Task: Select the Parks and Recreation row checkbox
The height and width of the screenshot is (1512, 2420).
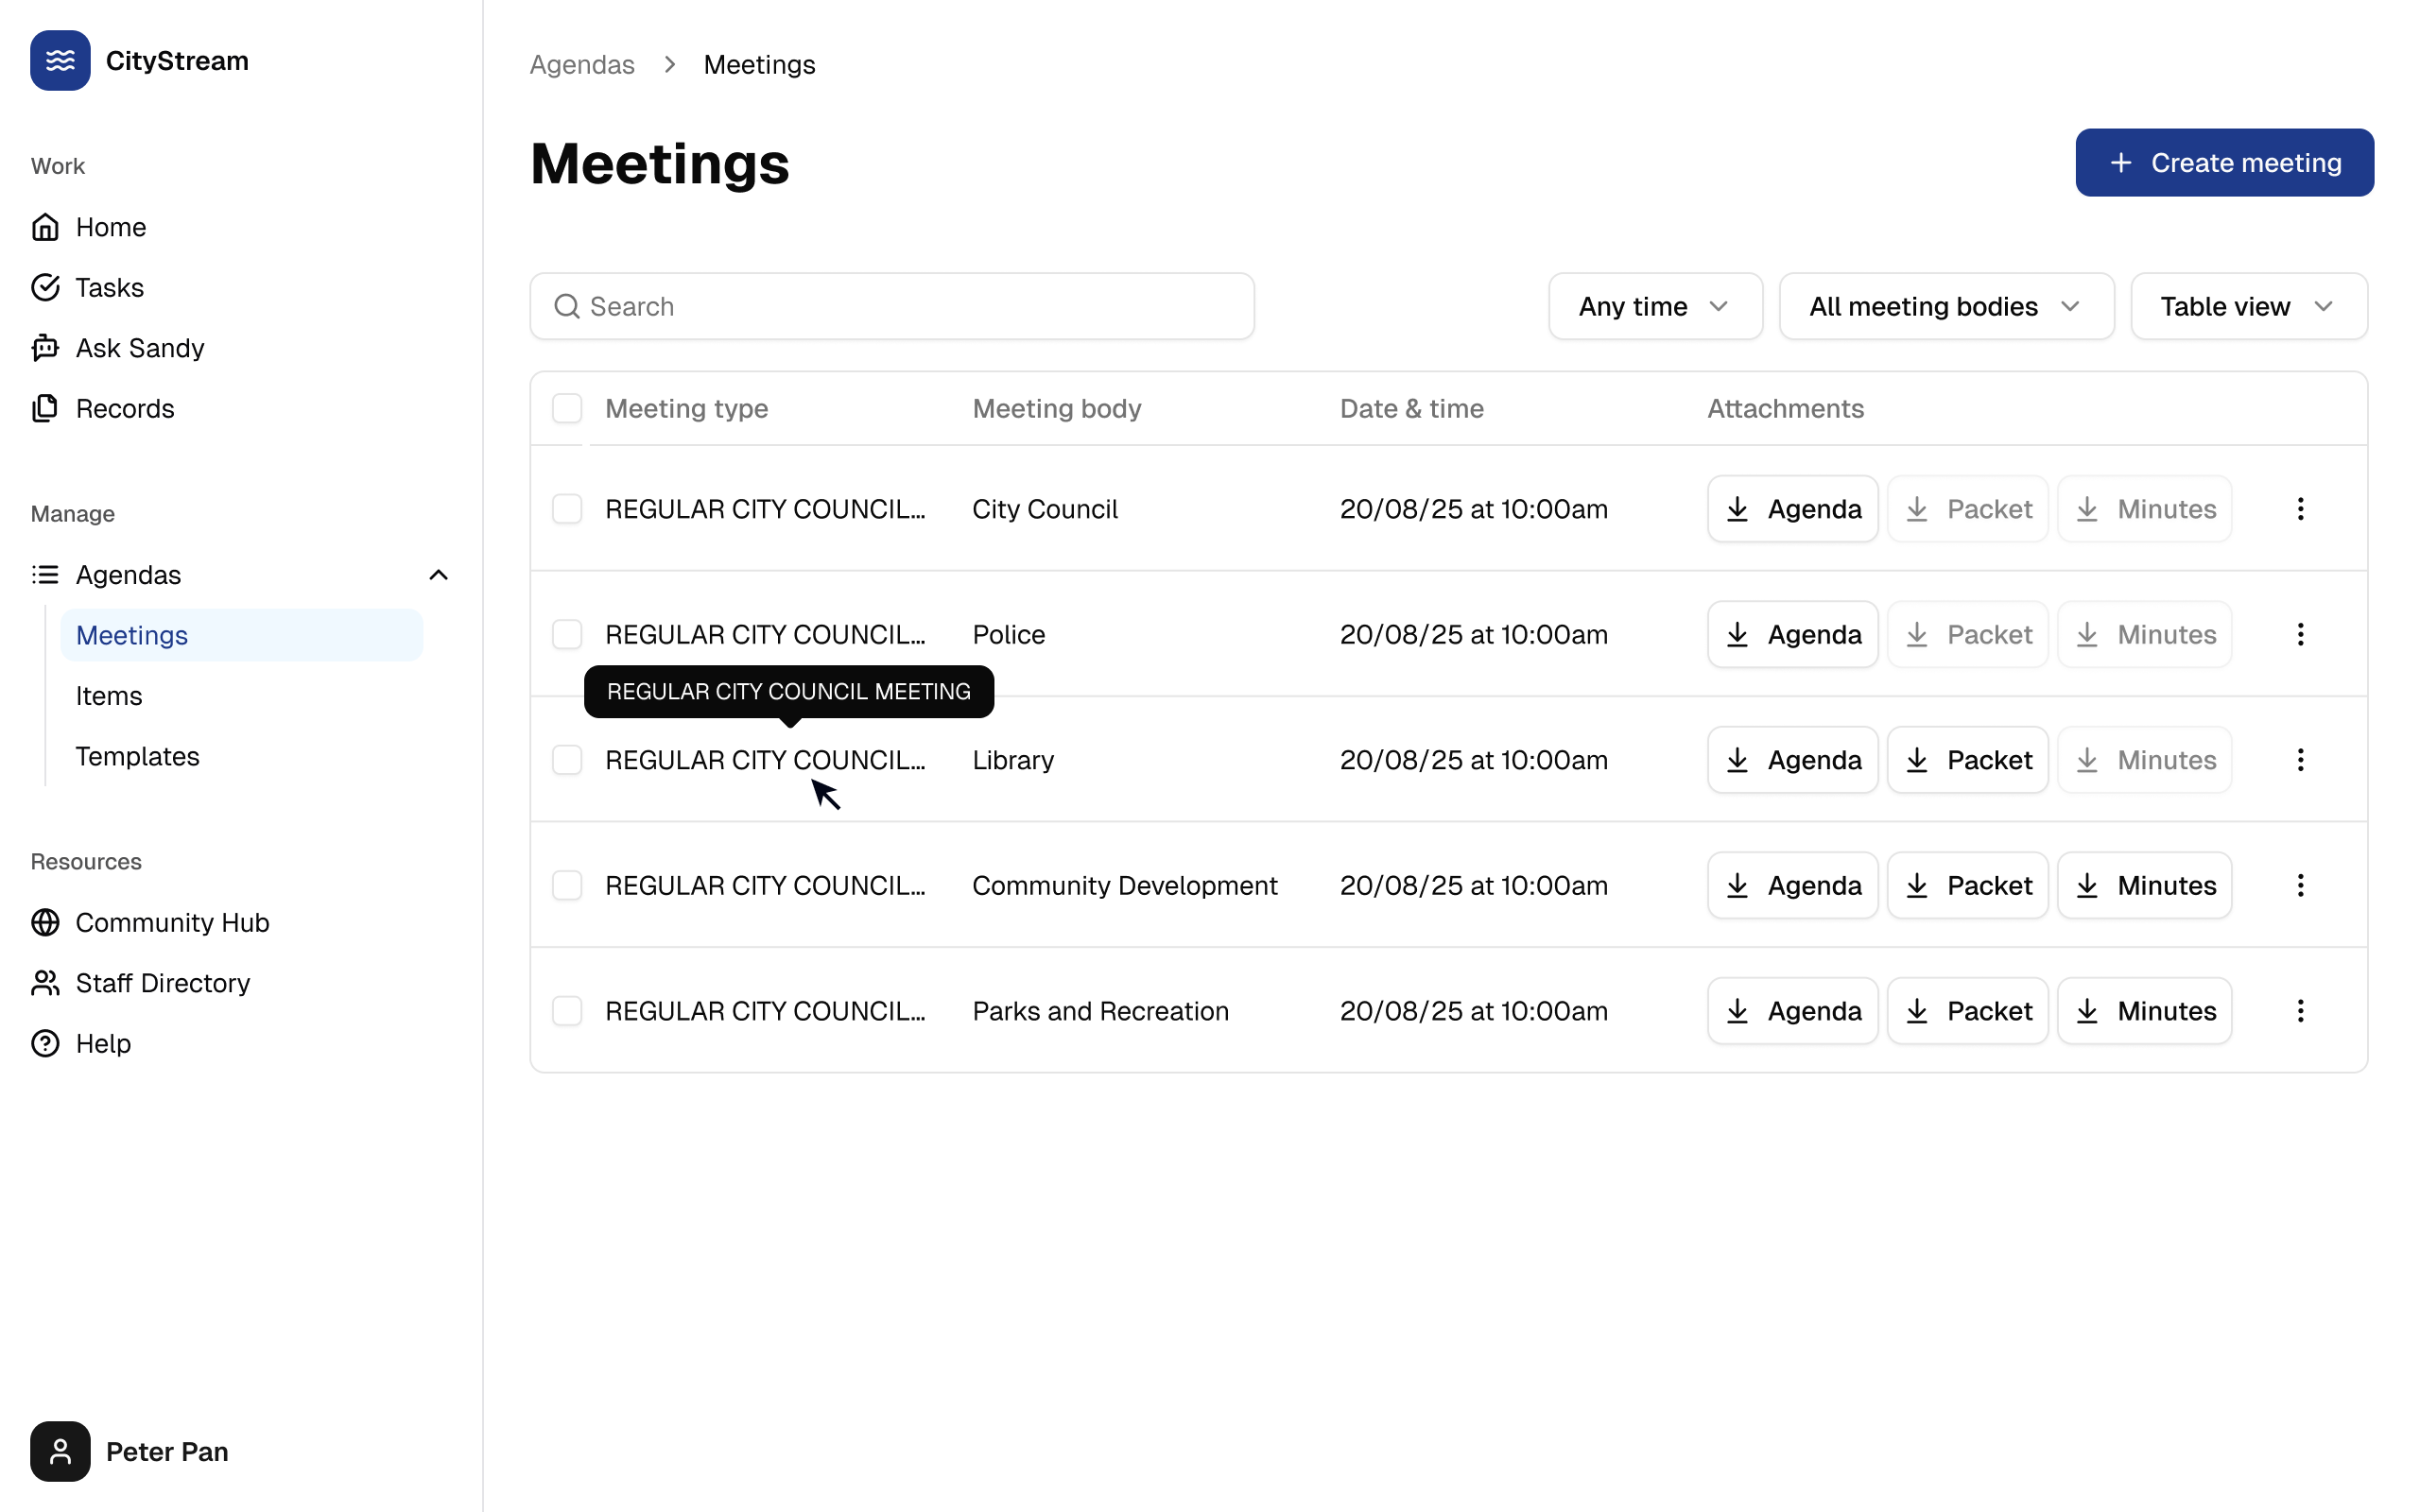Action: (x=567, y=1011)
